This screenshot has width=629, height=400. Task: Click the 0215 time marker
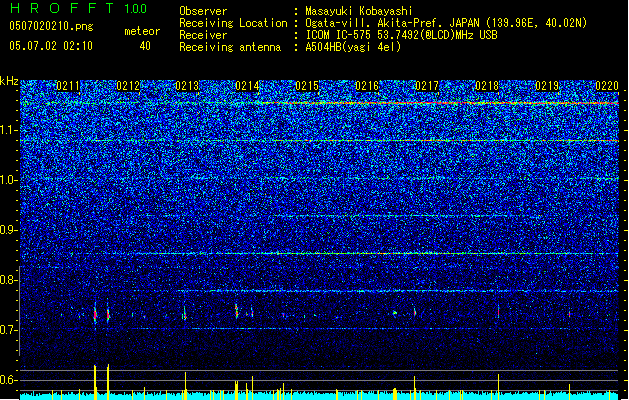click(307, 86)
